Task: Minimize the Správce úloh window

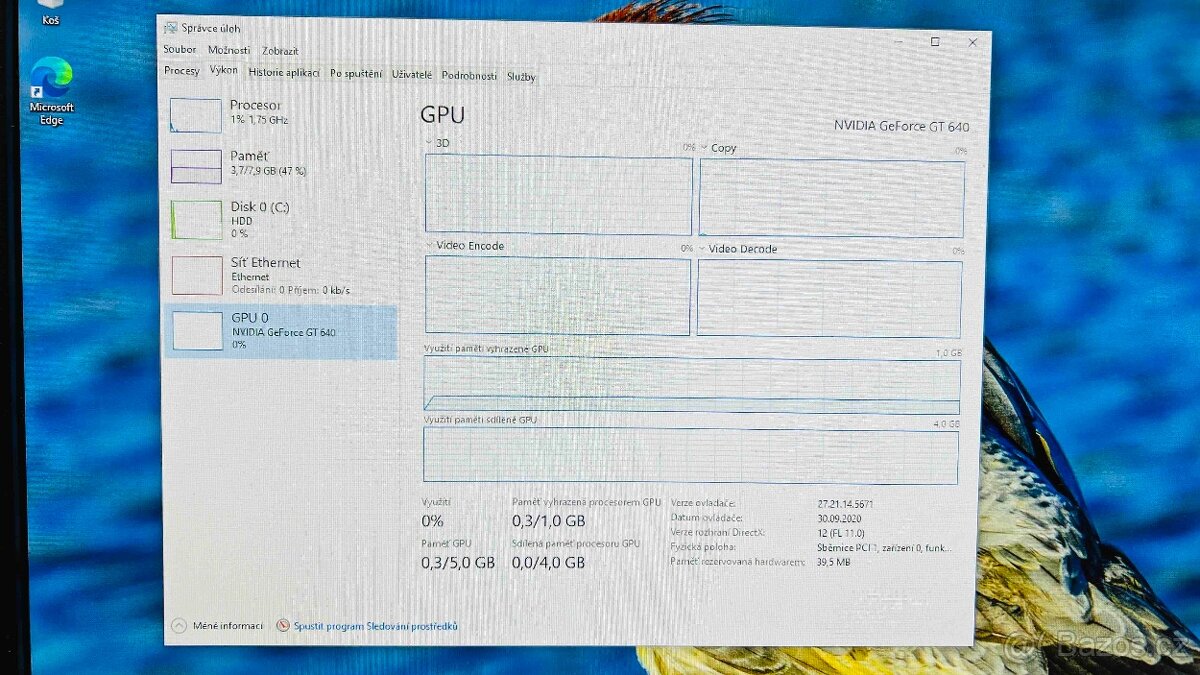Action: click(x=898, y=41)
